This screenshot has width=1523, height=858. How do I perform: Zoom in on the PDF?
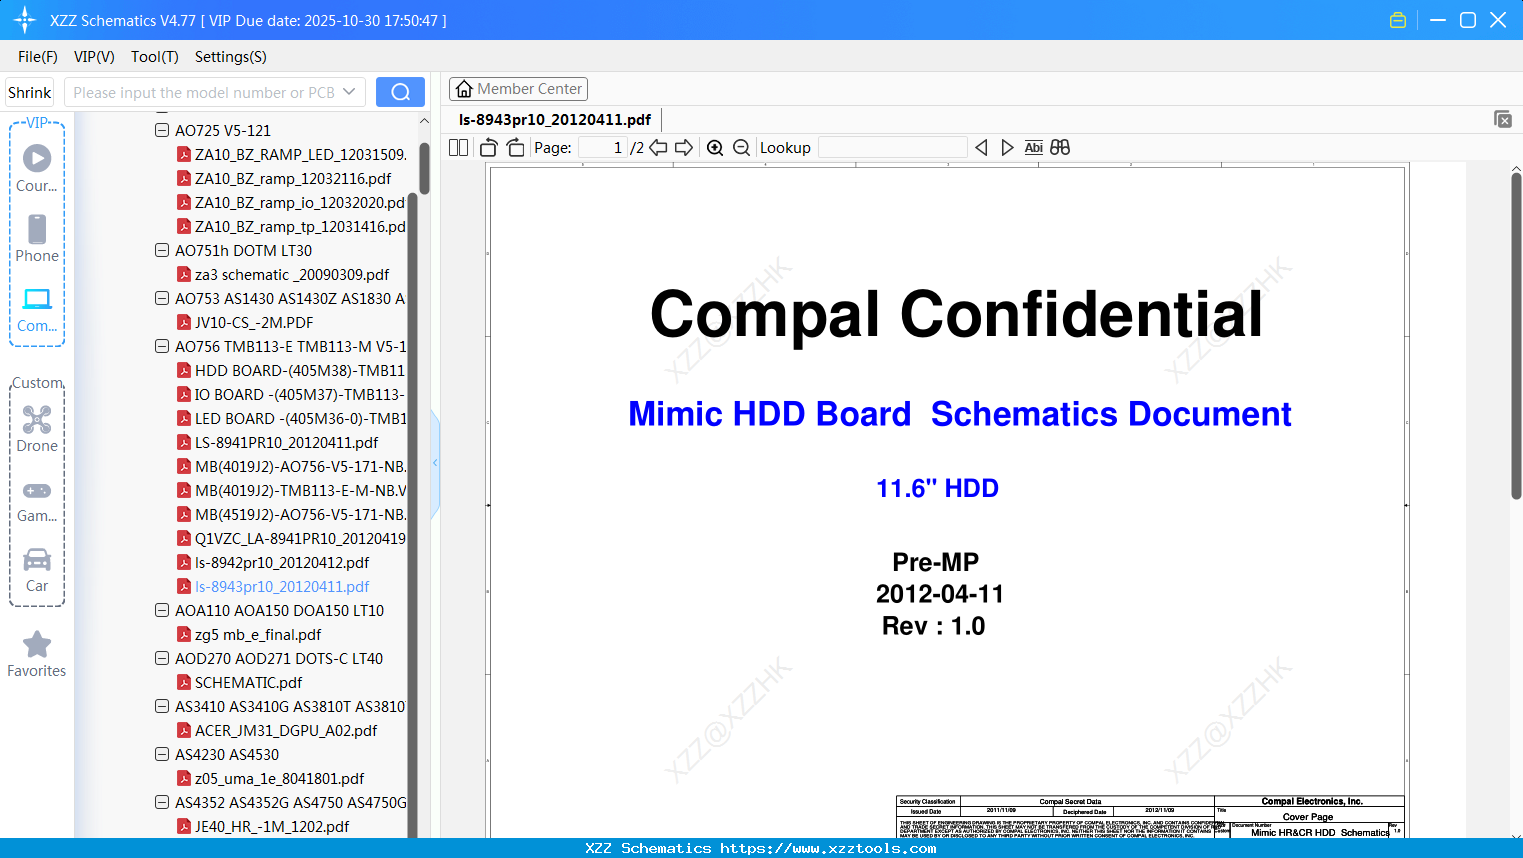pyautogui.click(x=715, y=147)
